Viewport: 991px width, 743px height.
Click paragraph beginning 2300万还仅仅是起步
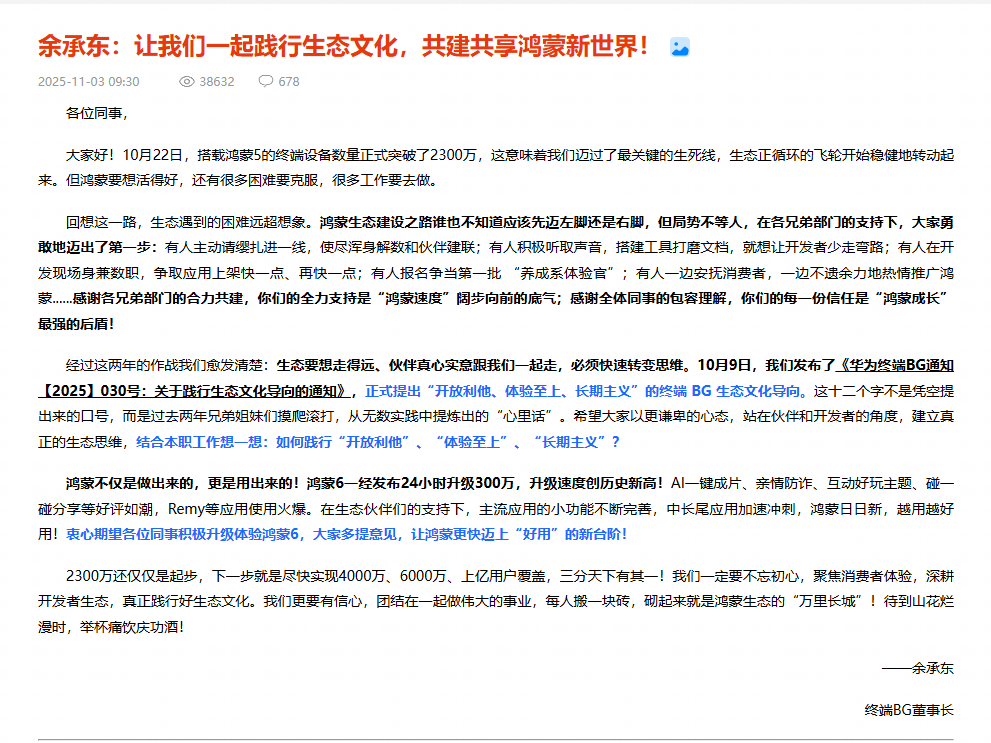(496, 601)
